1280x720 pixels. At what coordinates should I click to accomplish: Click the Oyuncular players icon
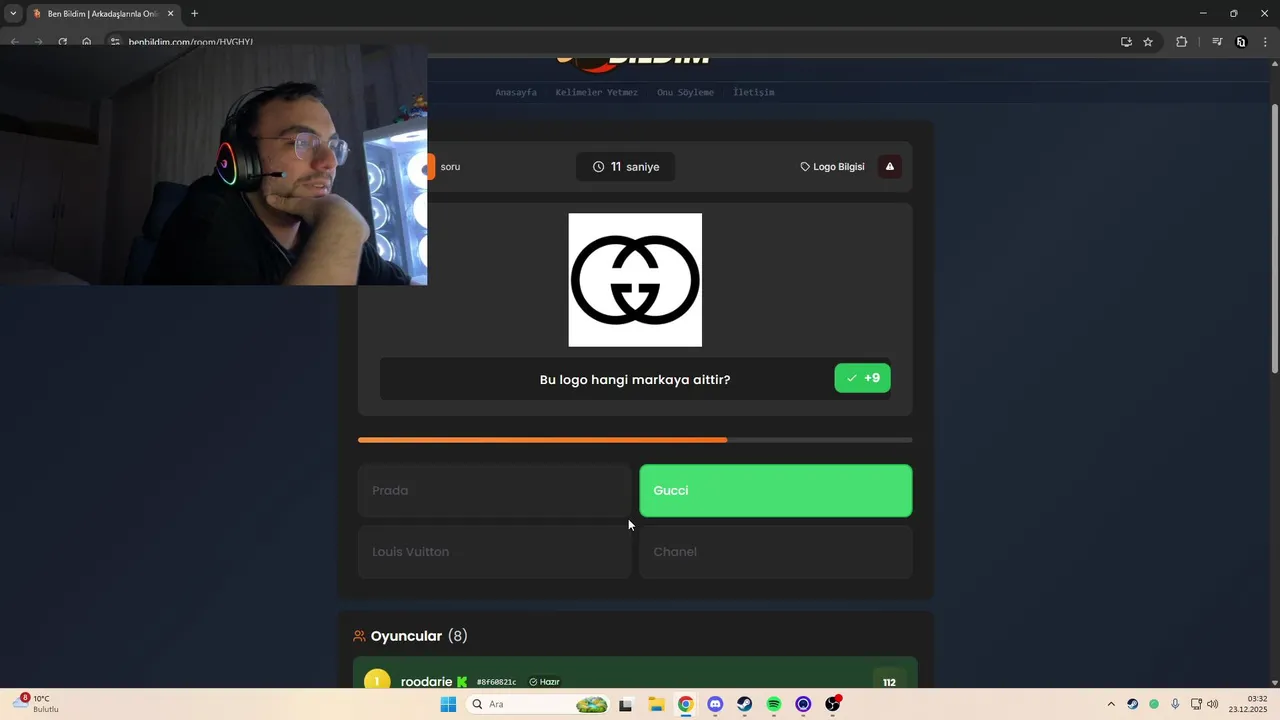point(359,636)
